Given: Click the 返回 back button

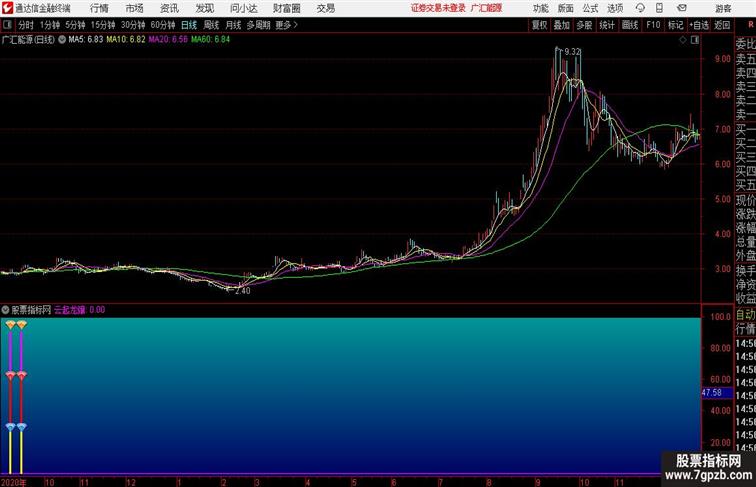Looking at the screenshot, I should 722,25.
